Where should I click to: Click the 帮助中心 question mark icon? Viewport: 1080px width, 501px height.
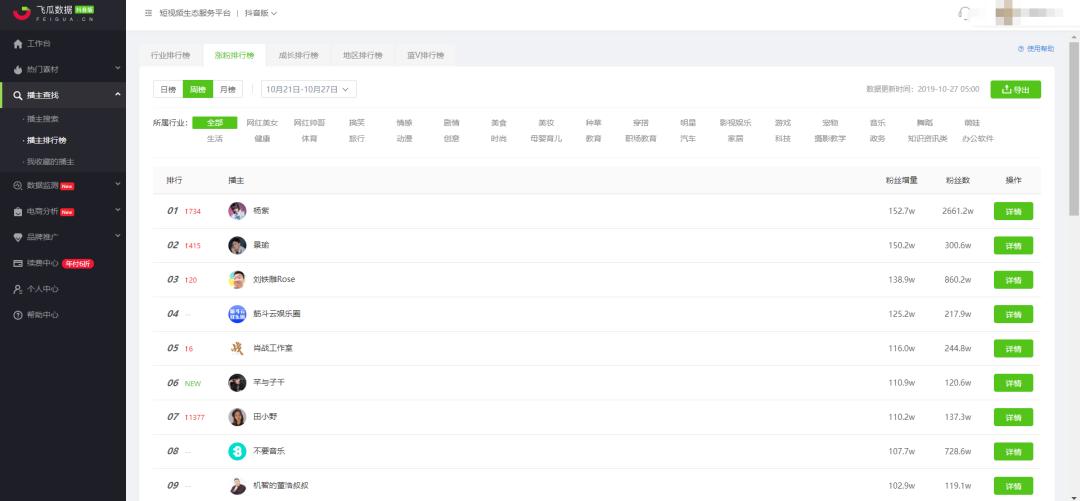coord(18,315)
